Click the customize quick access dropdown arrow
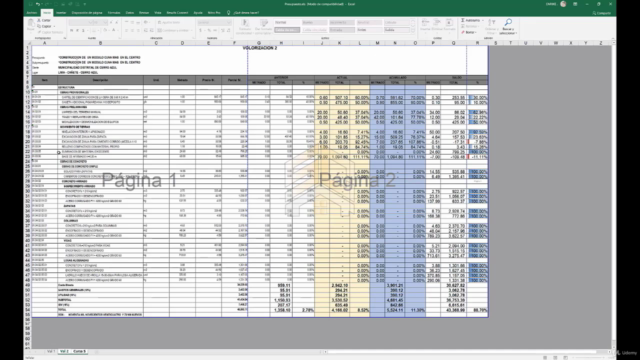The image size is (640, 360). pyautogui.click(x=84, y=4)
